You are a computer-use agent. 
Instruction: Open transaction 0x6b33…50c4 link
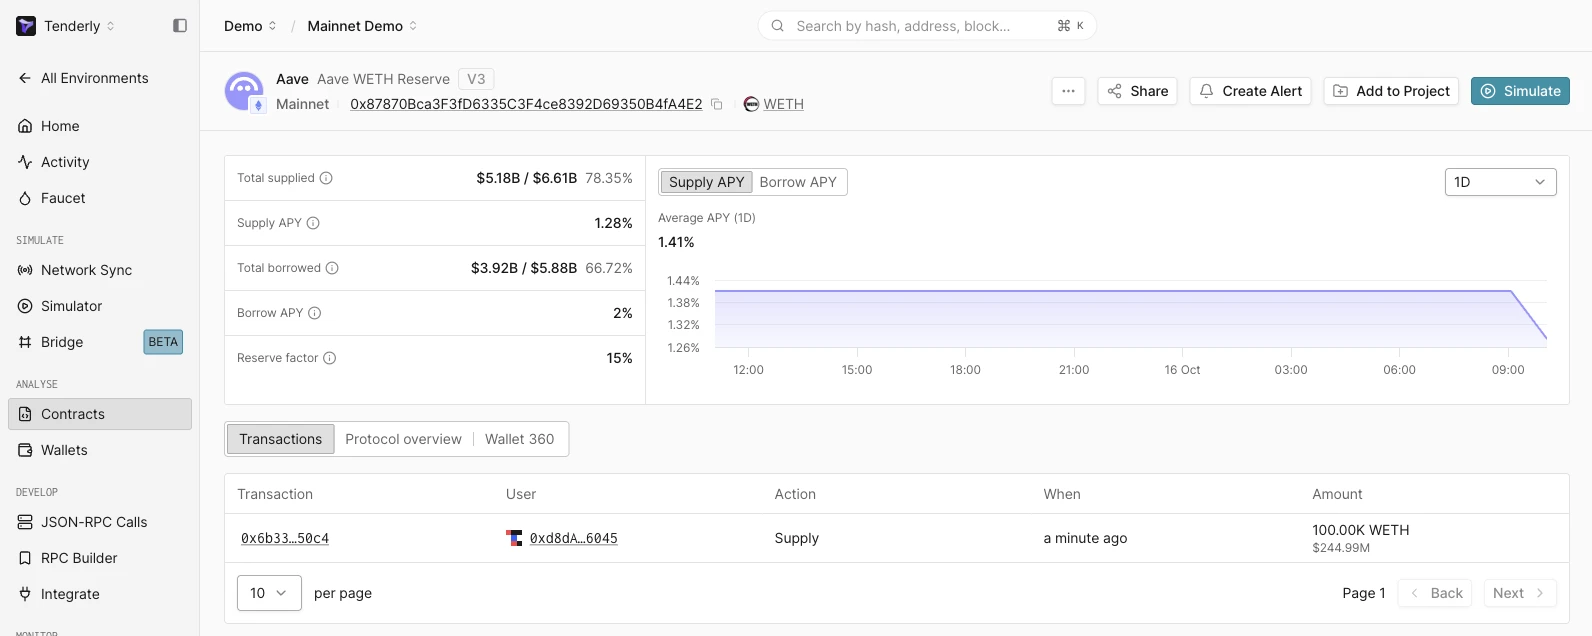(x=285, y=538)
